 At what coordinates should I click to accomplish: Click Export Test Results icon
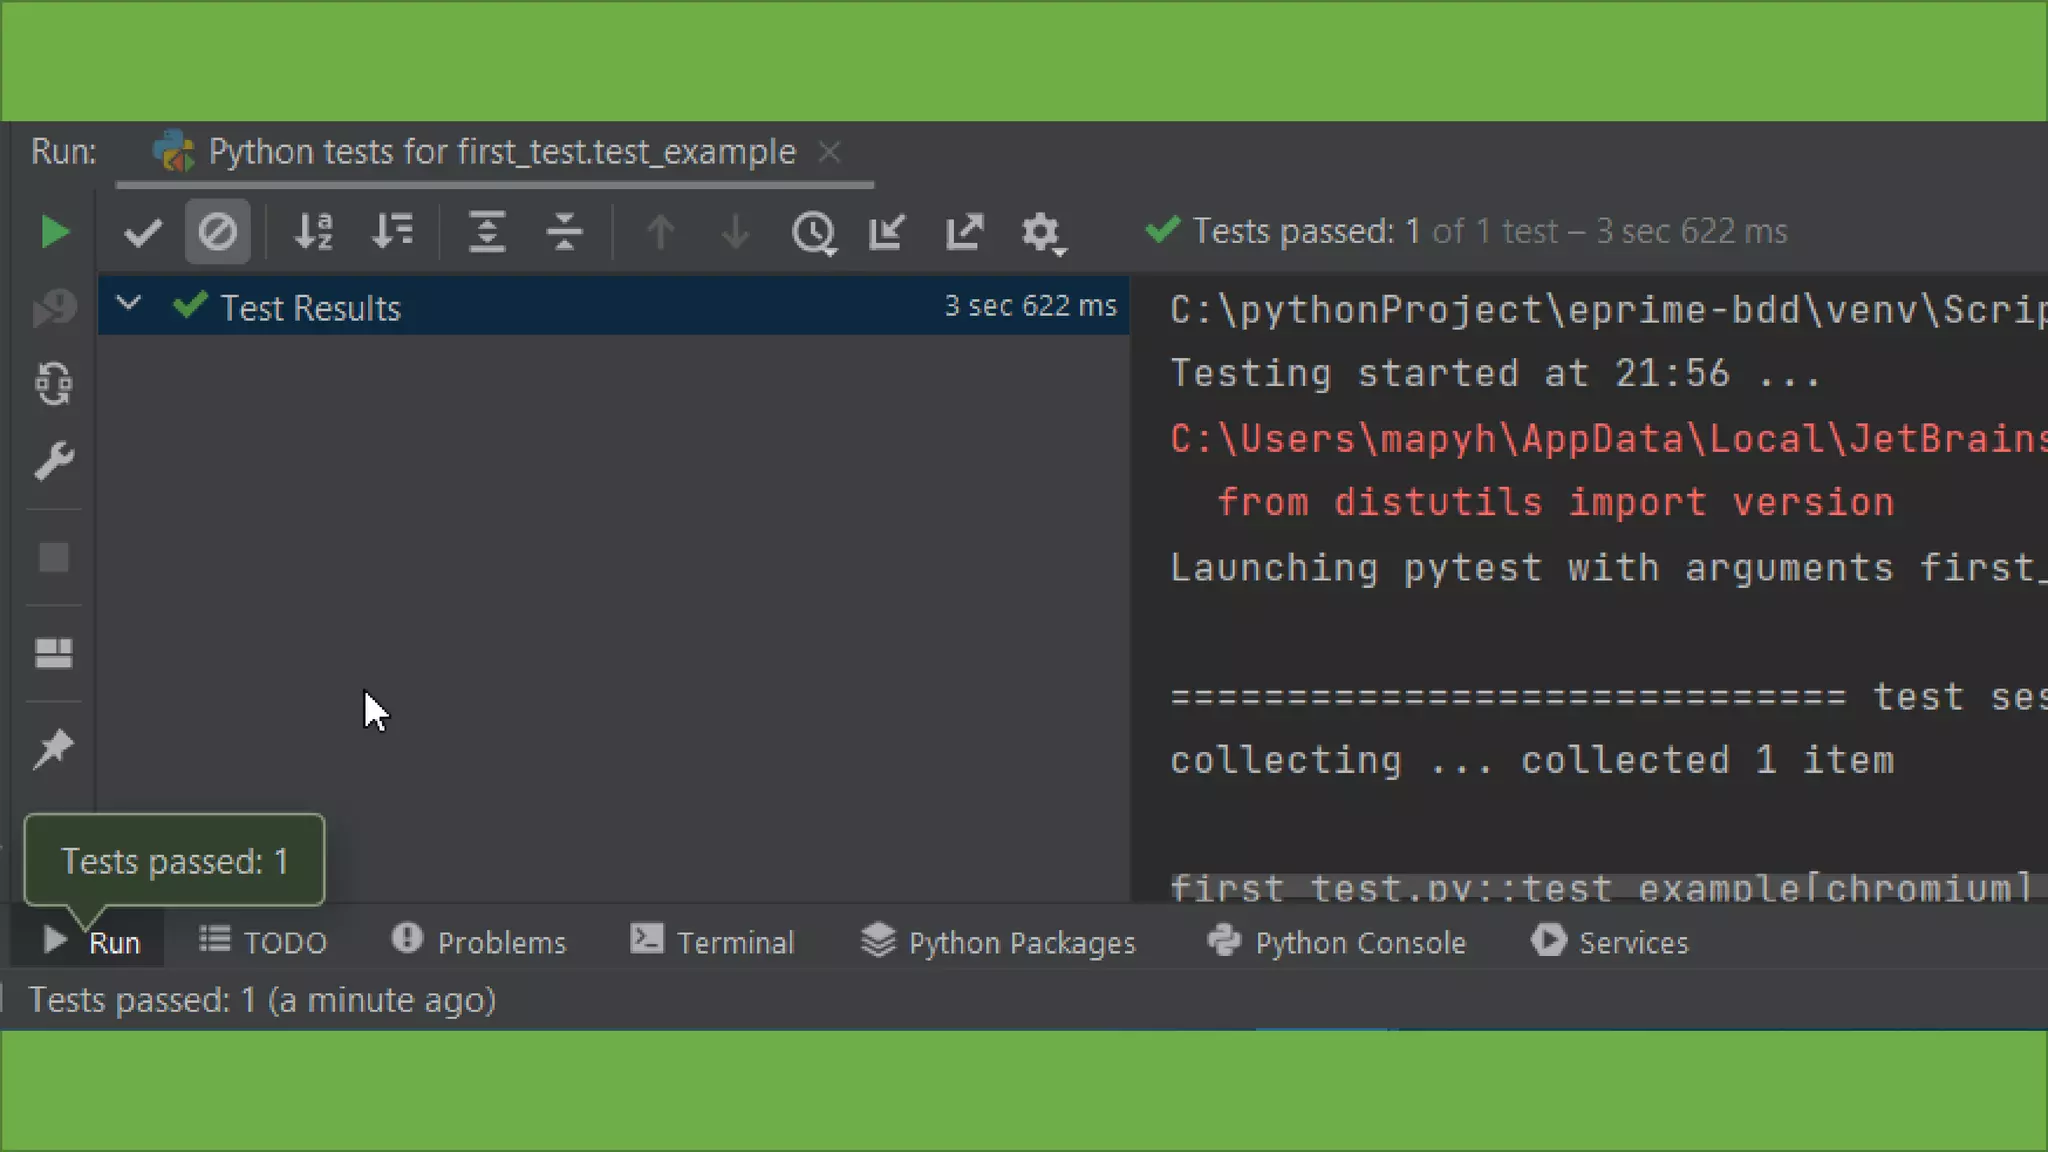[964, 232]
